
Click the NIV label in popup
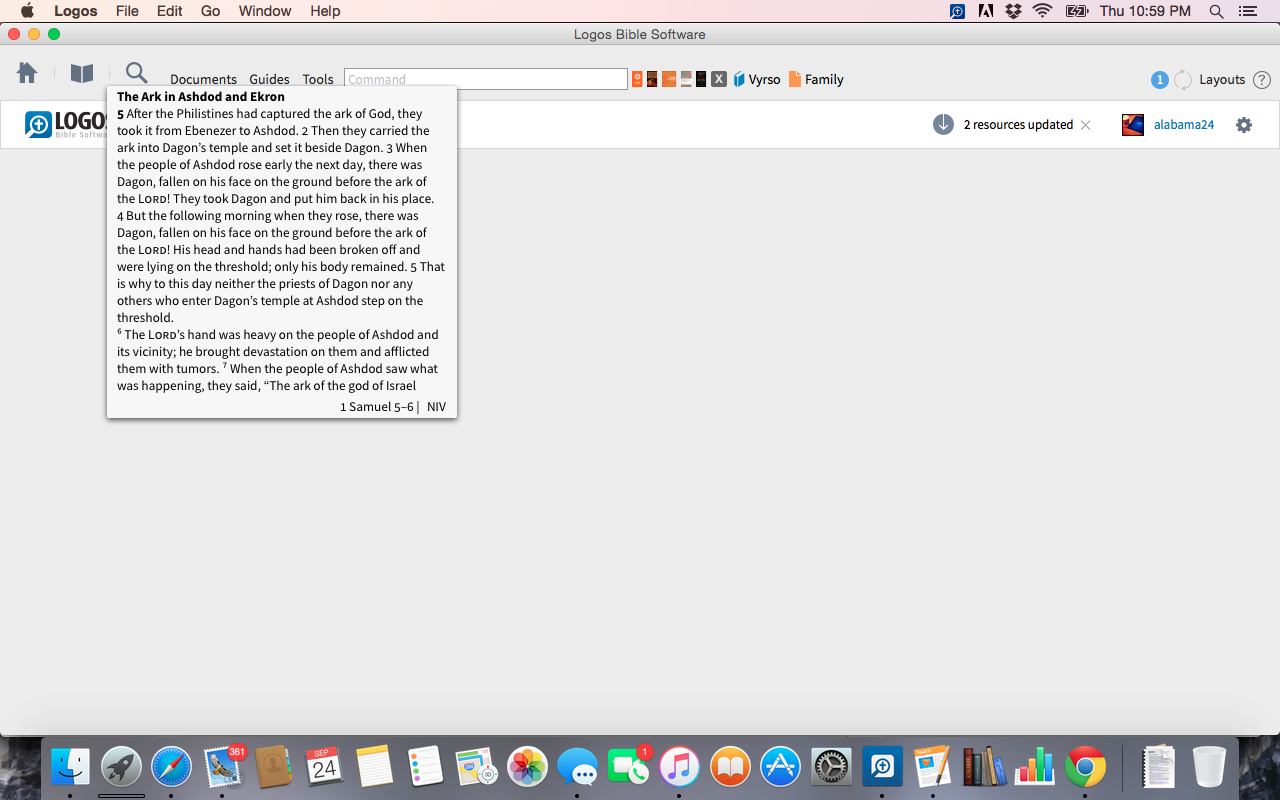pyautogui.click(x=436, y=407)
